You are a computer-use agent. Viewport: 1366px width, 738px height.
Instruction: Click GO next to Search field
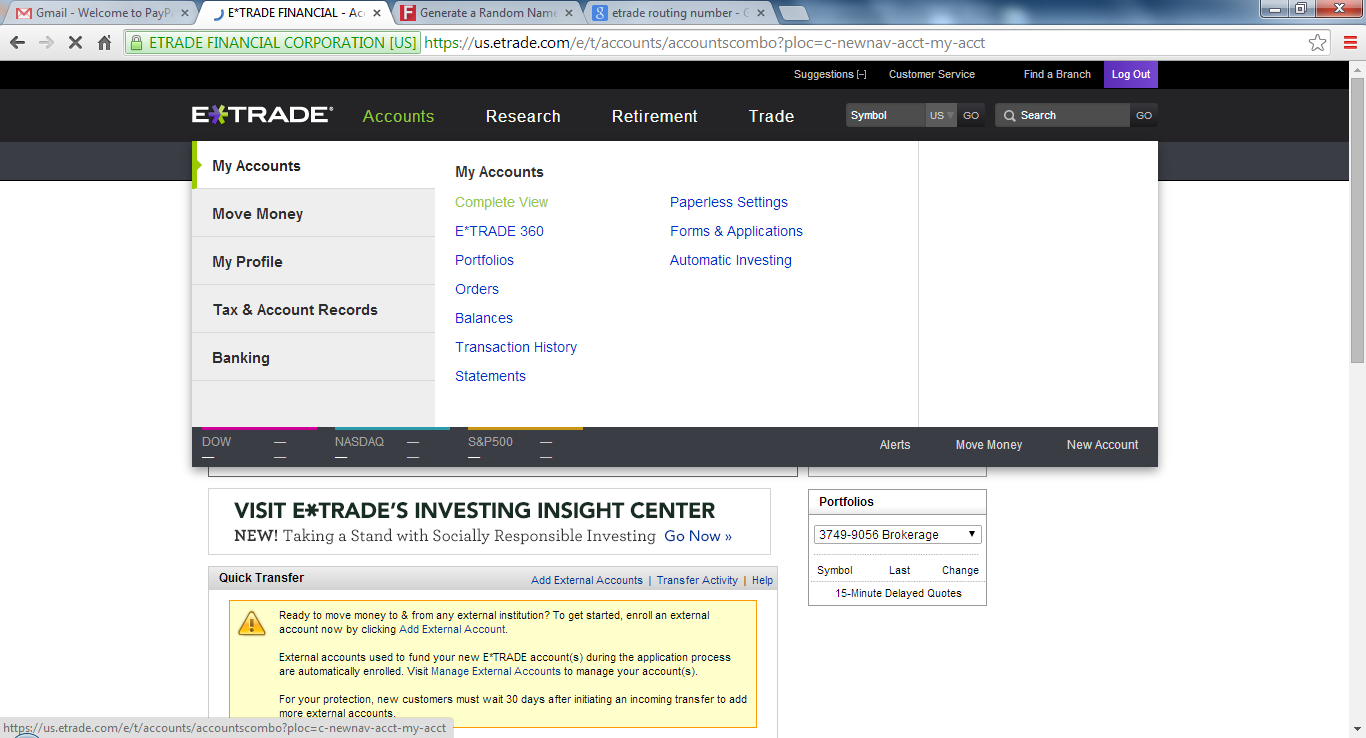coord(1144,115)
